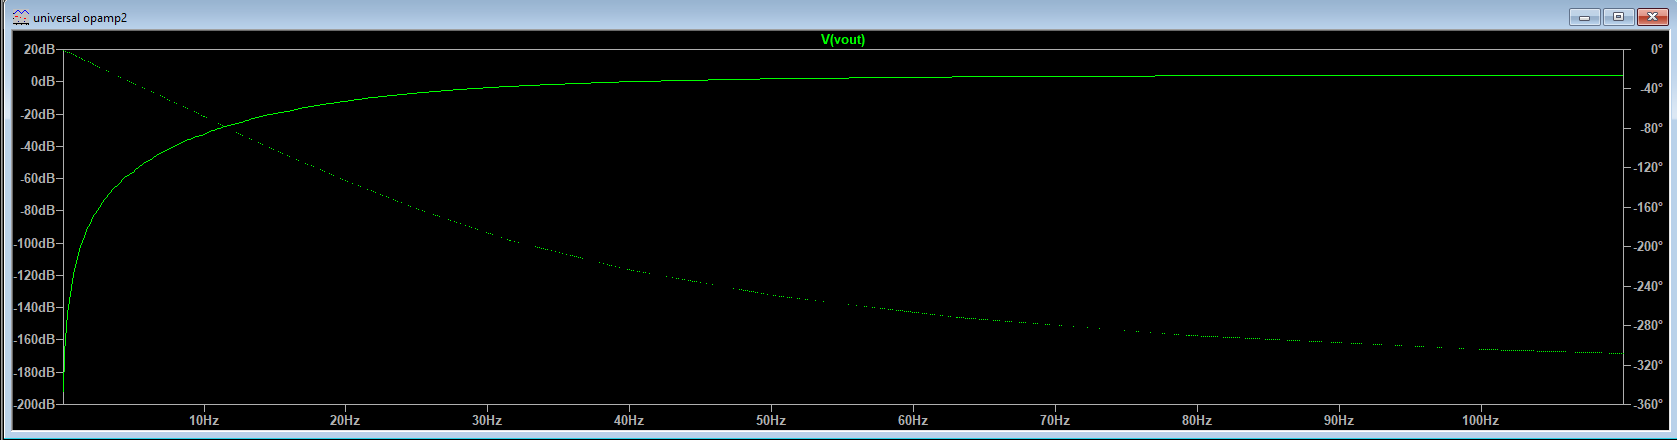The height and width of the screenshot is (440, 1677).
Task: Click the 50Hz frequency axis label
Action: [771, 421]
